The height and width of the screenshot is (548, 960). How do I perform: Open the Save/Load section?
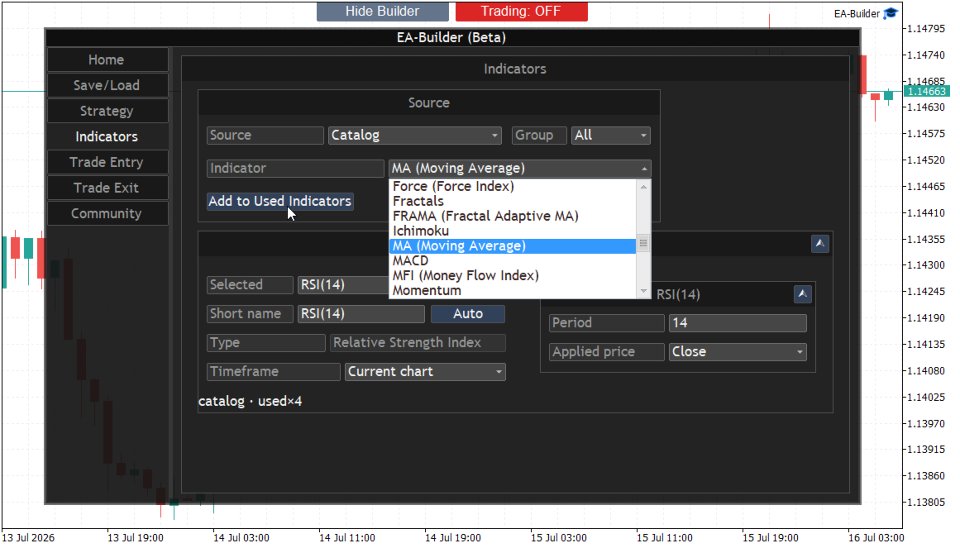click(x=107, y=85)
